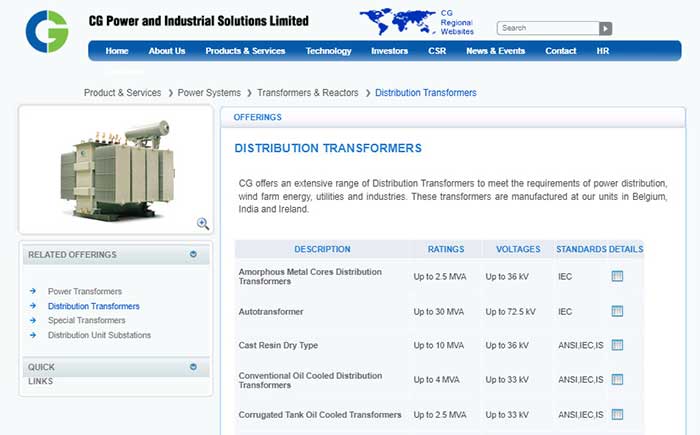Open the CG Regional Websites world map
700x435 pixels.
click(397, 21)
